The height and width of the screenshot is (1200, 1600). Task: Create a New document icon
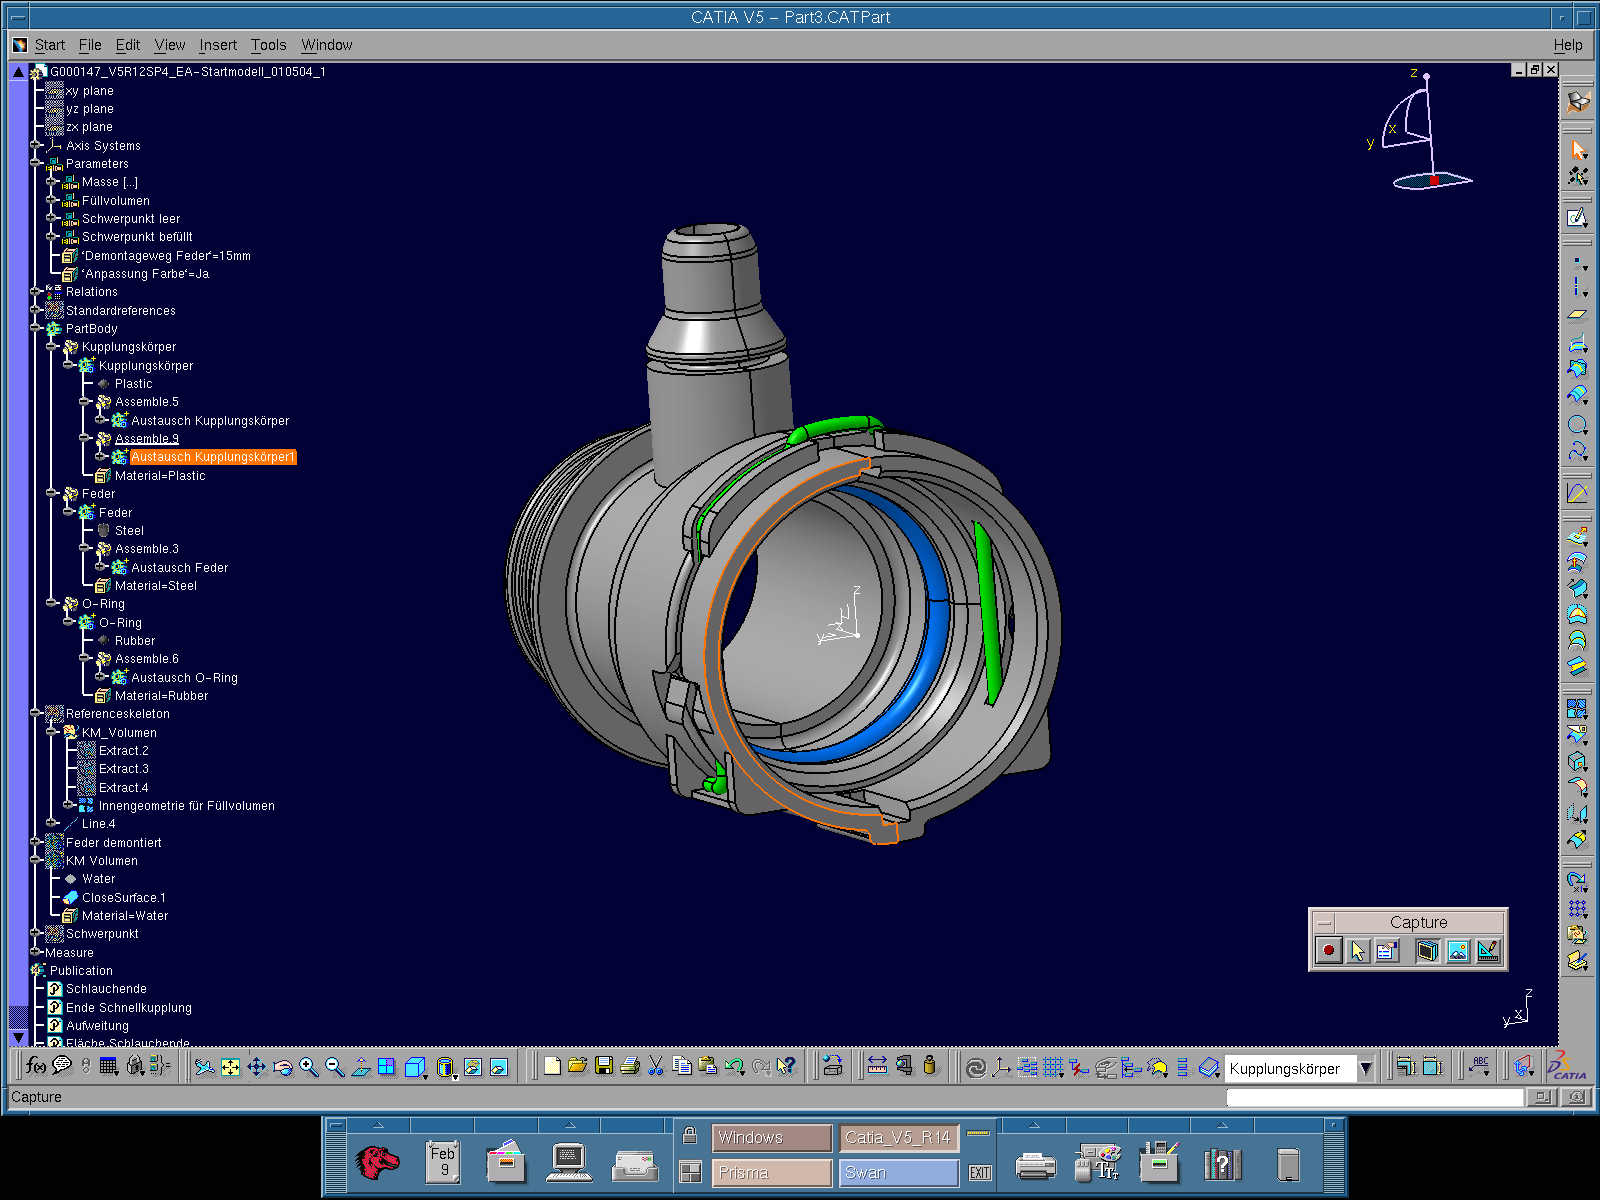pos(552,1066)
